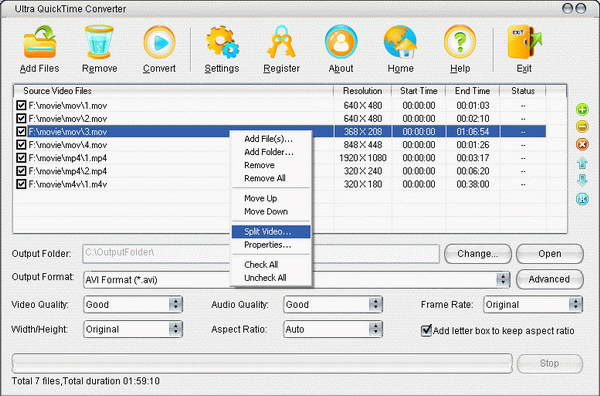Click status text Total 7 files,Total duration
The image size is (600, 396).
point(86,381)
